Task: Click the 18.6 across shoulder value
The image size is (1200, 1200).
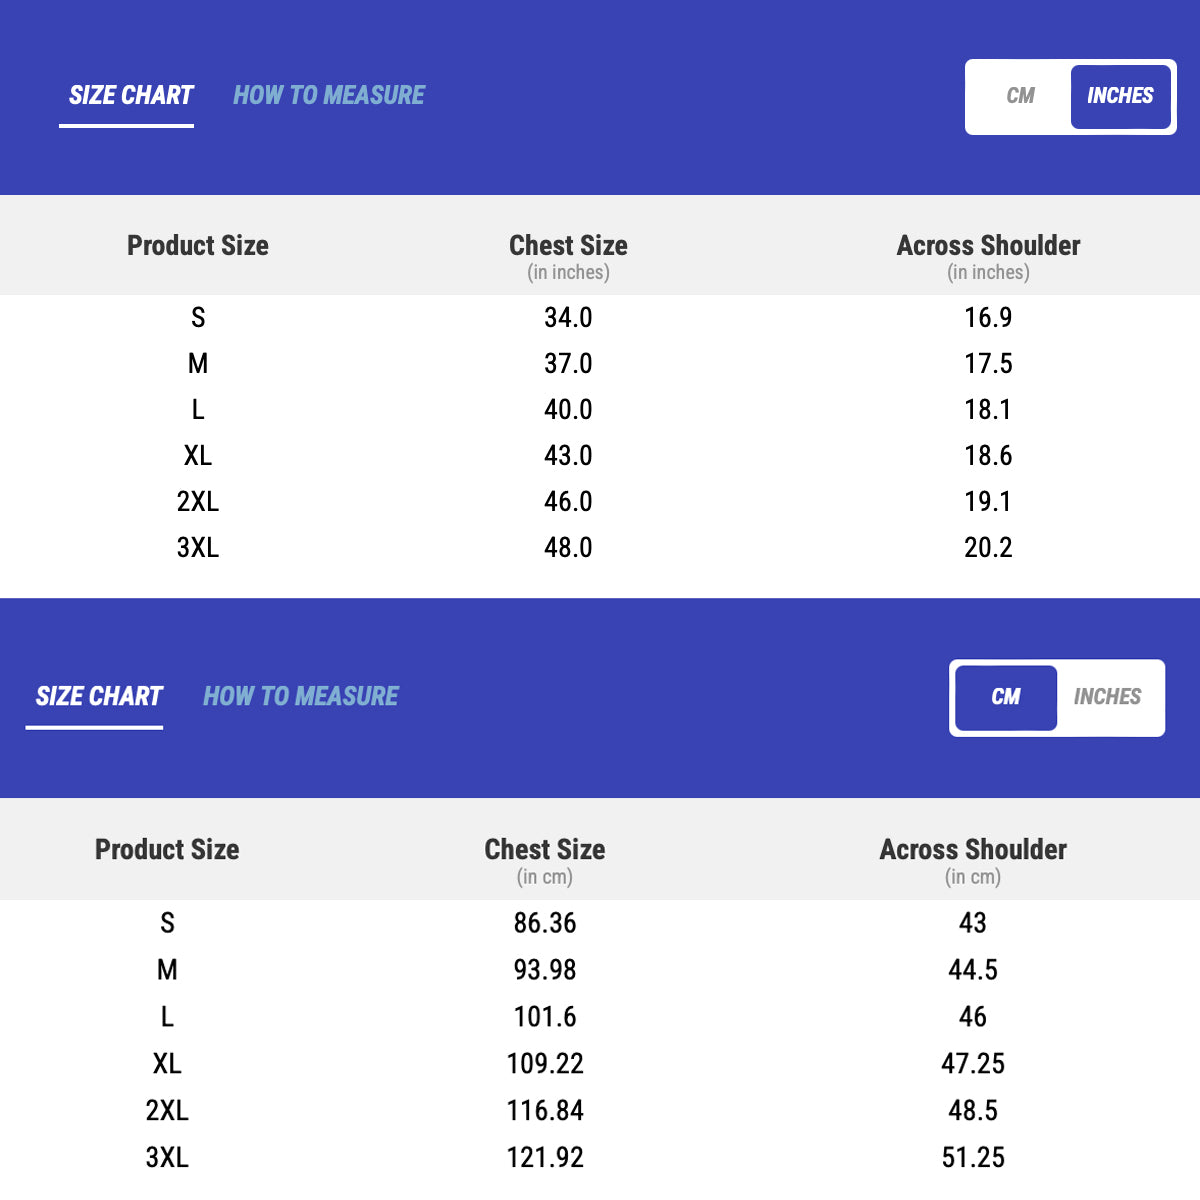Action: pyautogui.click(x=988, y=456)
